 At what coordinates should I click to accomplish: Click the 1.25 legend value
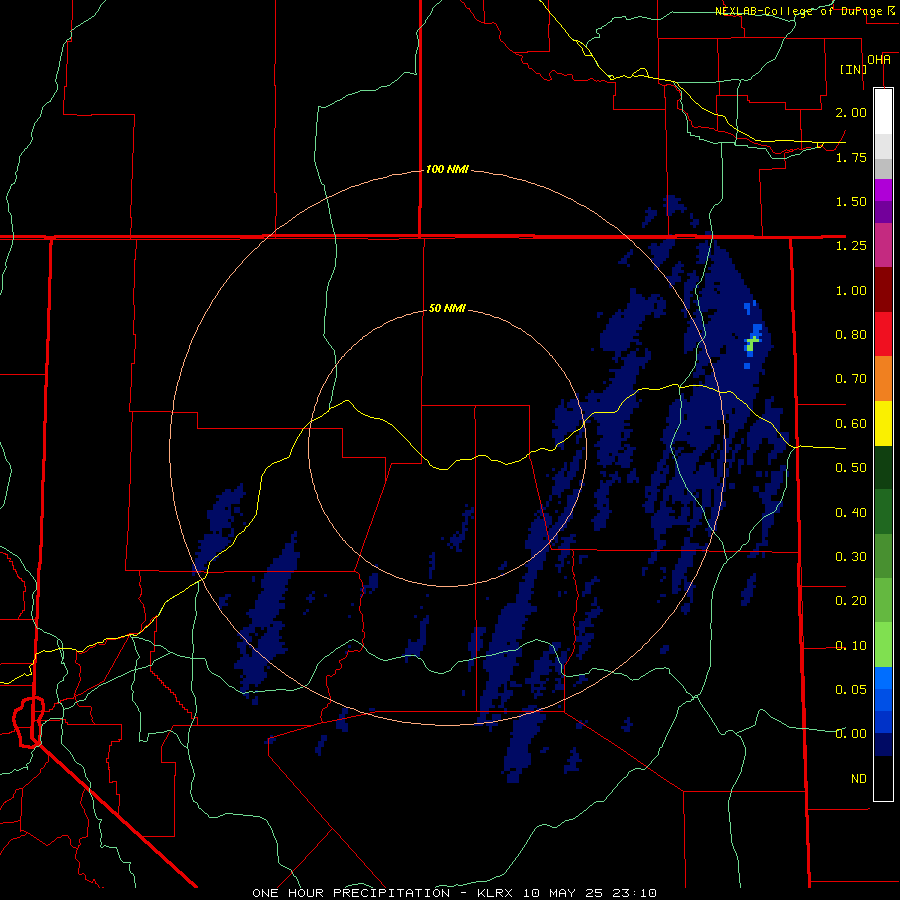coord(851,246)
